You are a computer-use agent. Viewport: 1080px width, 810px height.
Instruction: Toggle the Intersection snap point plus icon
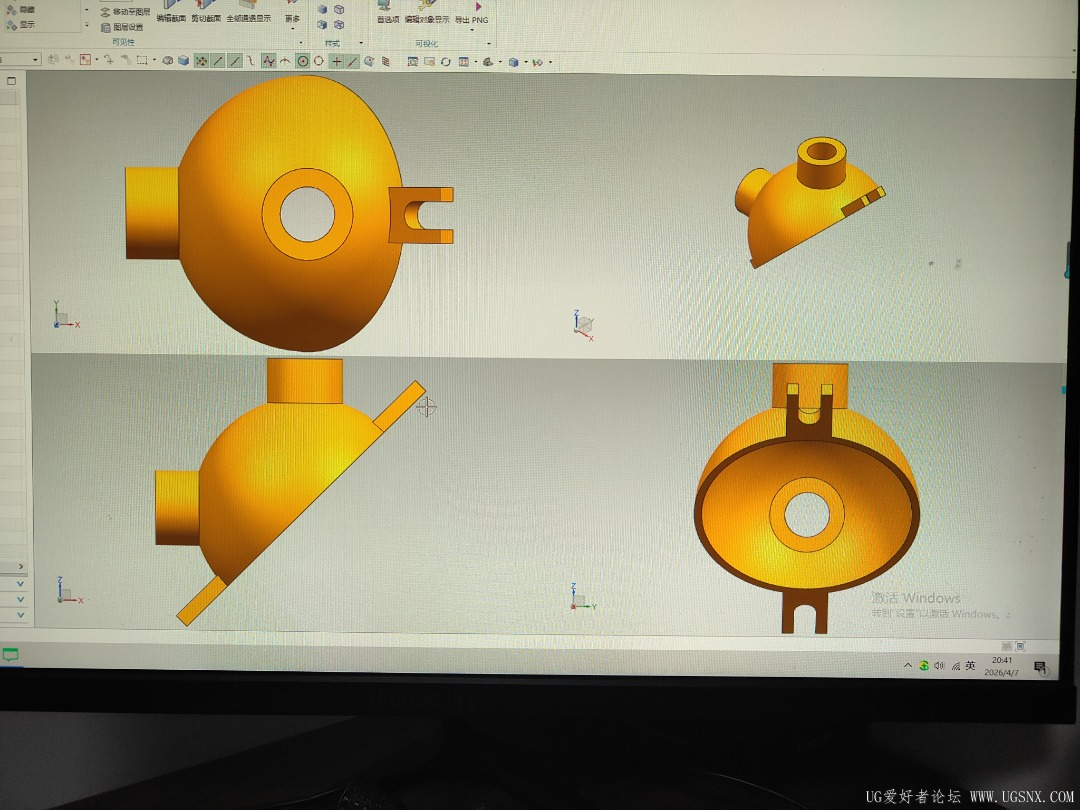[336, 61]
